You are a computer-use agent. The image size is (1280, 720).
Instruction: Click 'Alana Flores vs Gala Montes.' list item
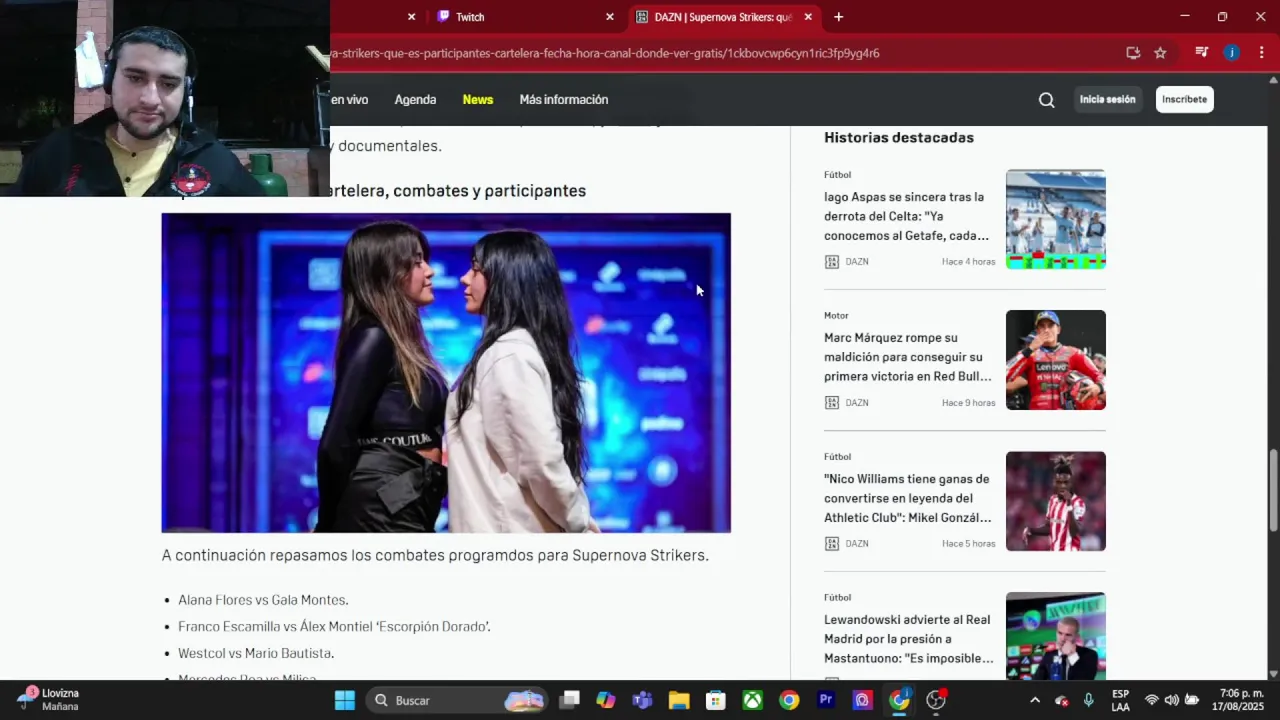pyautogui.click(x=263, y=600)
